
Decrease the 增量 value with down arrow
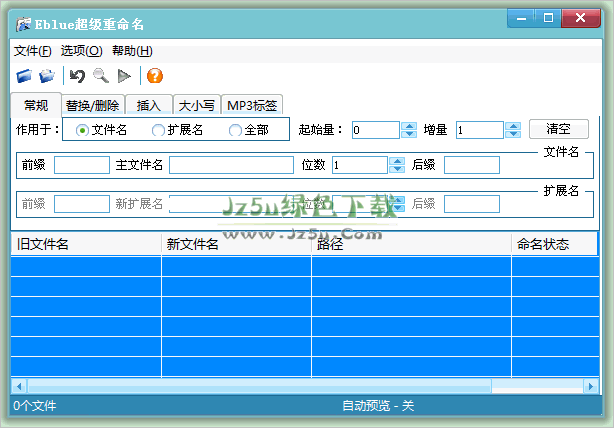coord(513,134)
